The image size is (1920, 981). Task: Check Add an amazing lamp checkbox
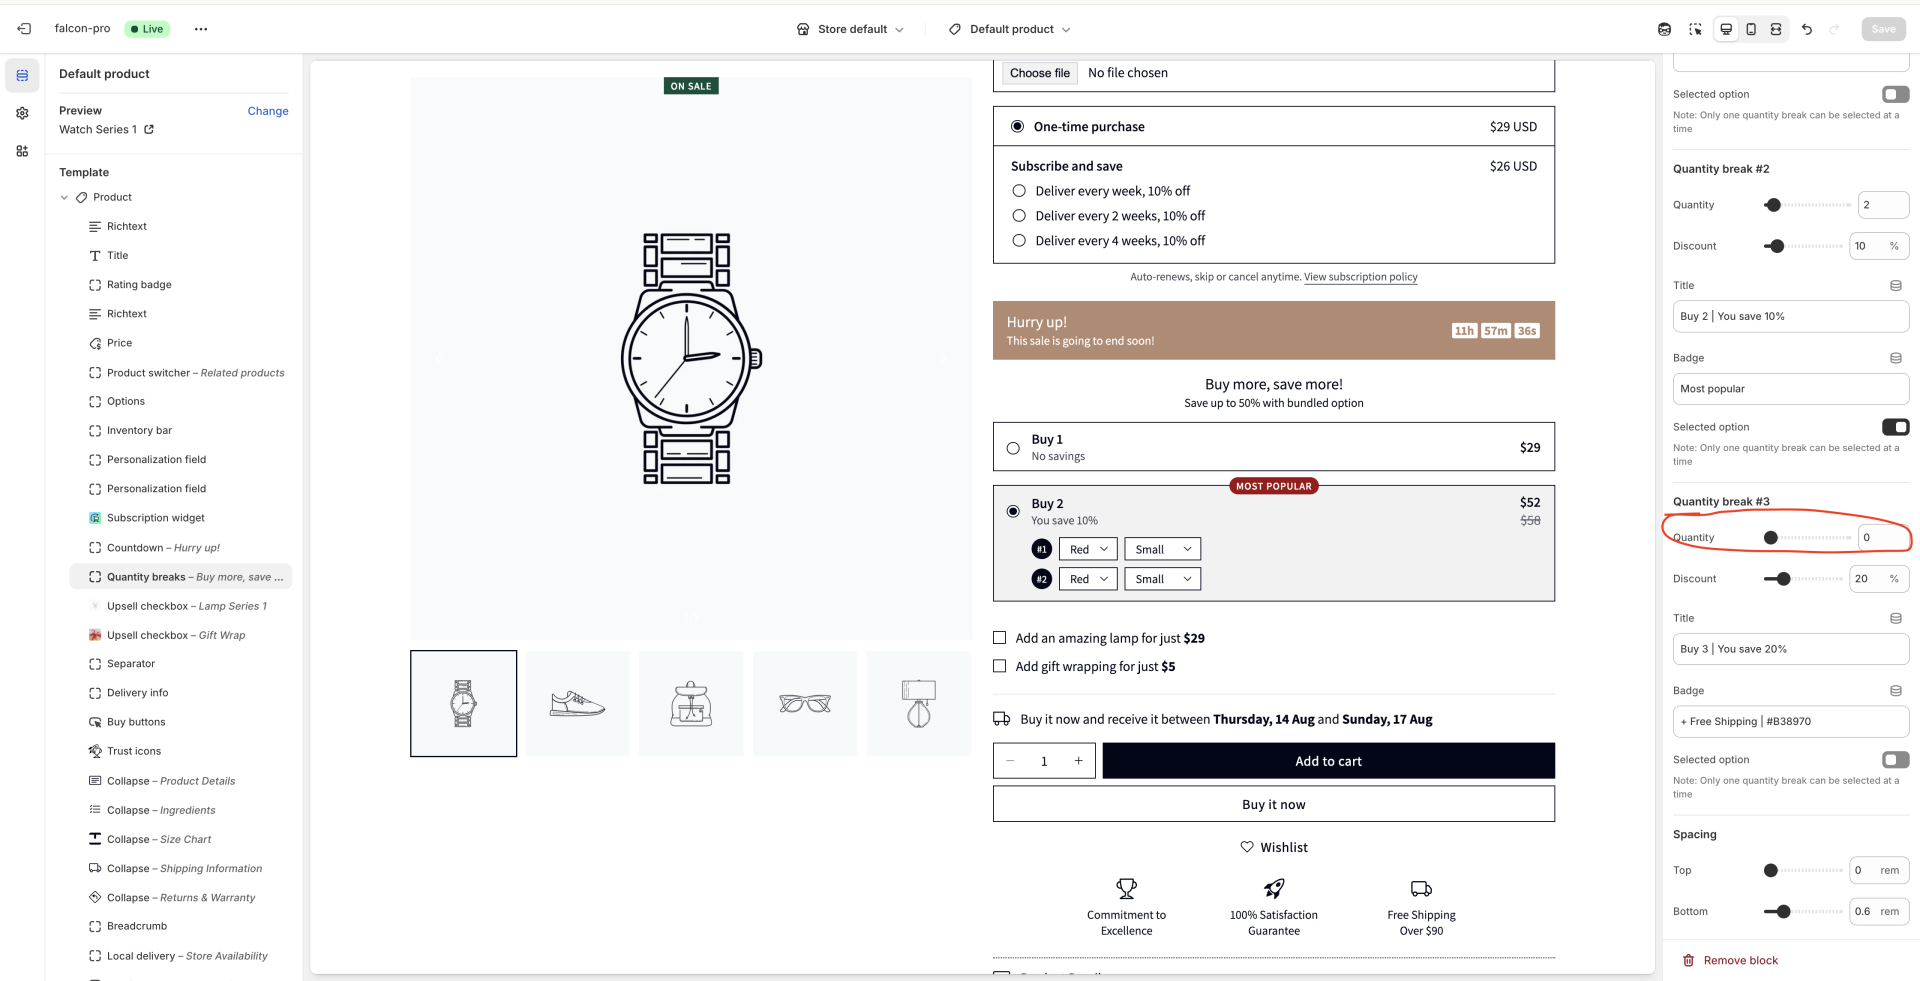pyautogui.click(x=999, y=638)
